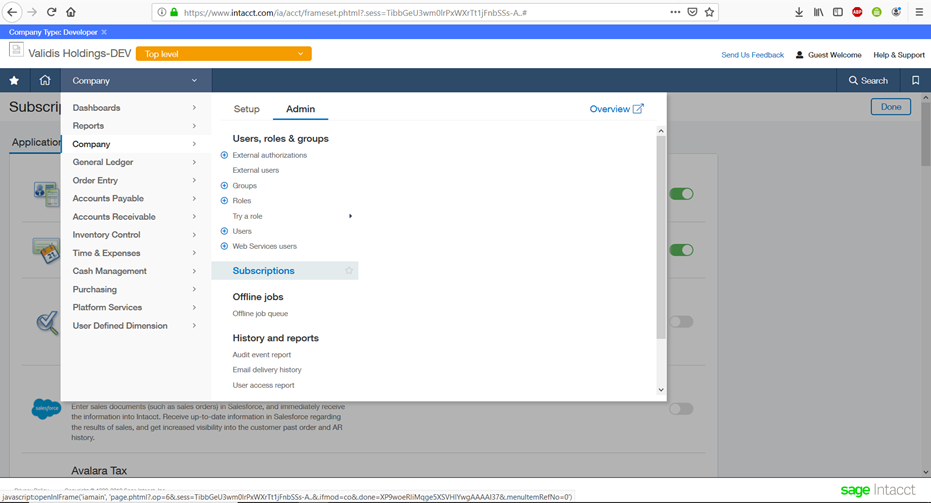Open Platform Services menu item

pos(107,307)
